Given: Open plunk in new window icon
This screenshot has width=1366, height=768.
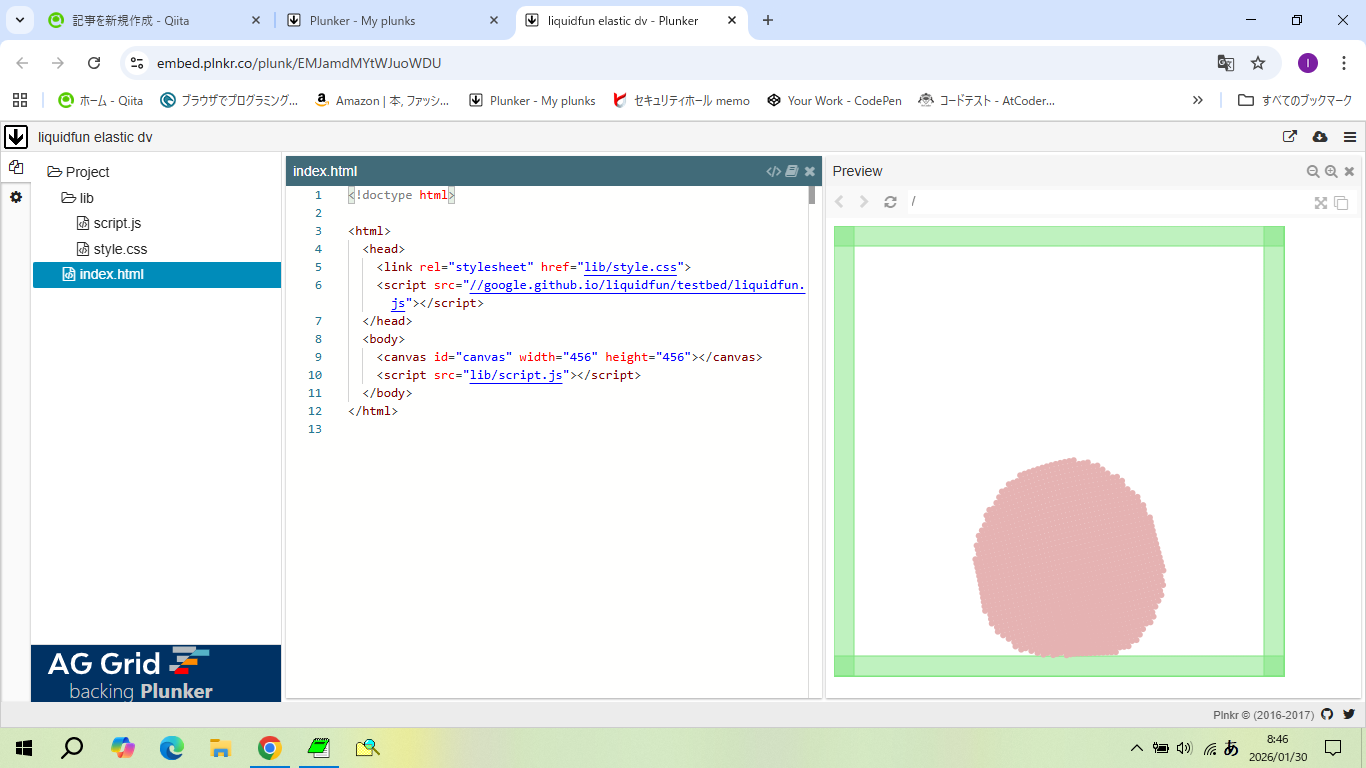Looking at the screenshot, I should click(1290, 137).
